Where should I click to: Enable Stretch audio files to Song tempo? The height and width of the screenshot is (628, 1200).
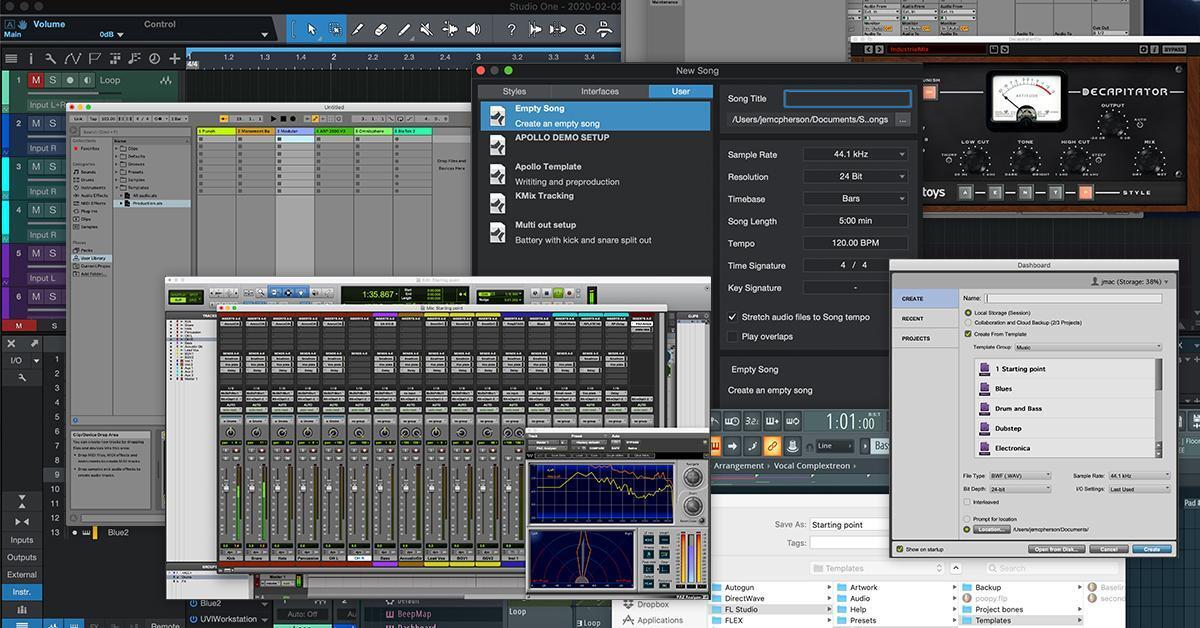pos(733,316)
